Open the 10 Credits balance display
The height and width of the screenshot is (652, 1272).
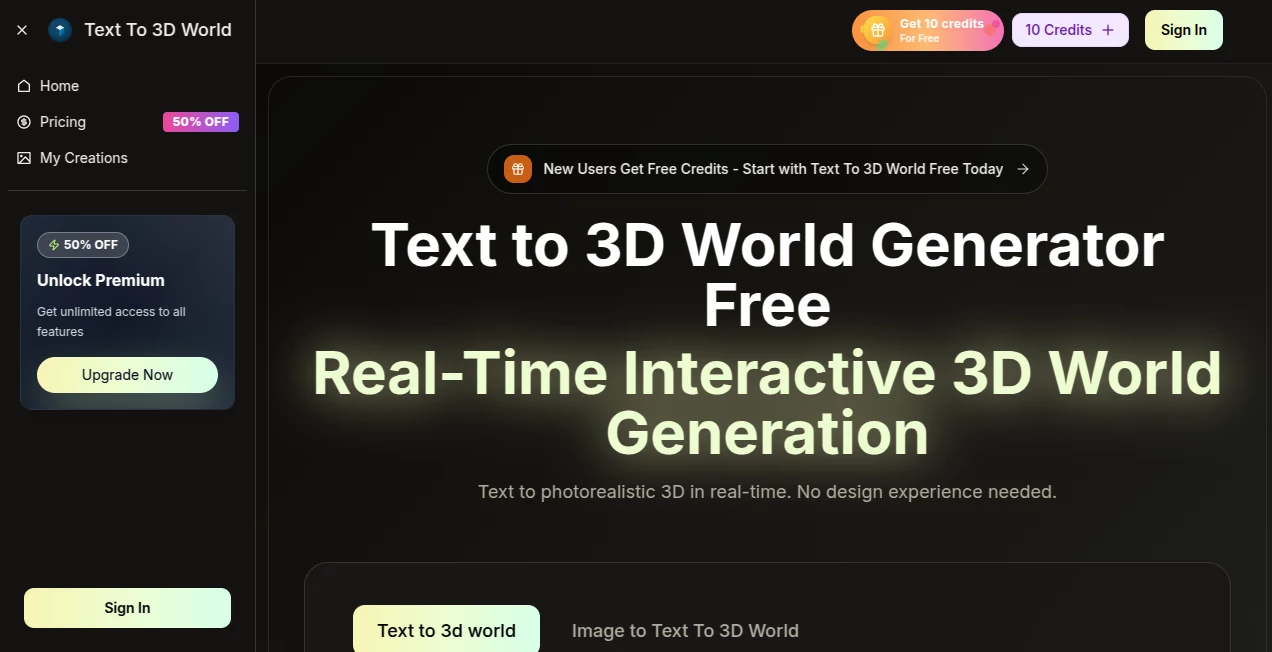[x=1058, y=29]
